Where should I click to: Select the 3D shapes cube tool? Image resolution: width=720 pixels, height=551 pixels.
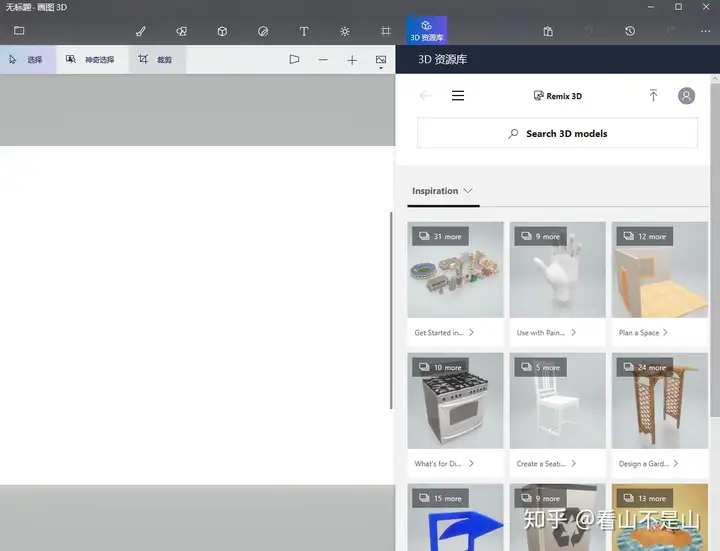(222, 31)
